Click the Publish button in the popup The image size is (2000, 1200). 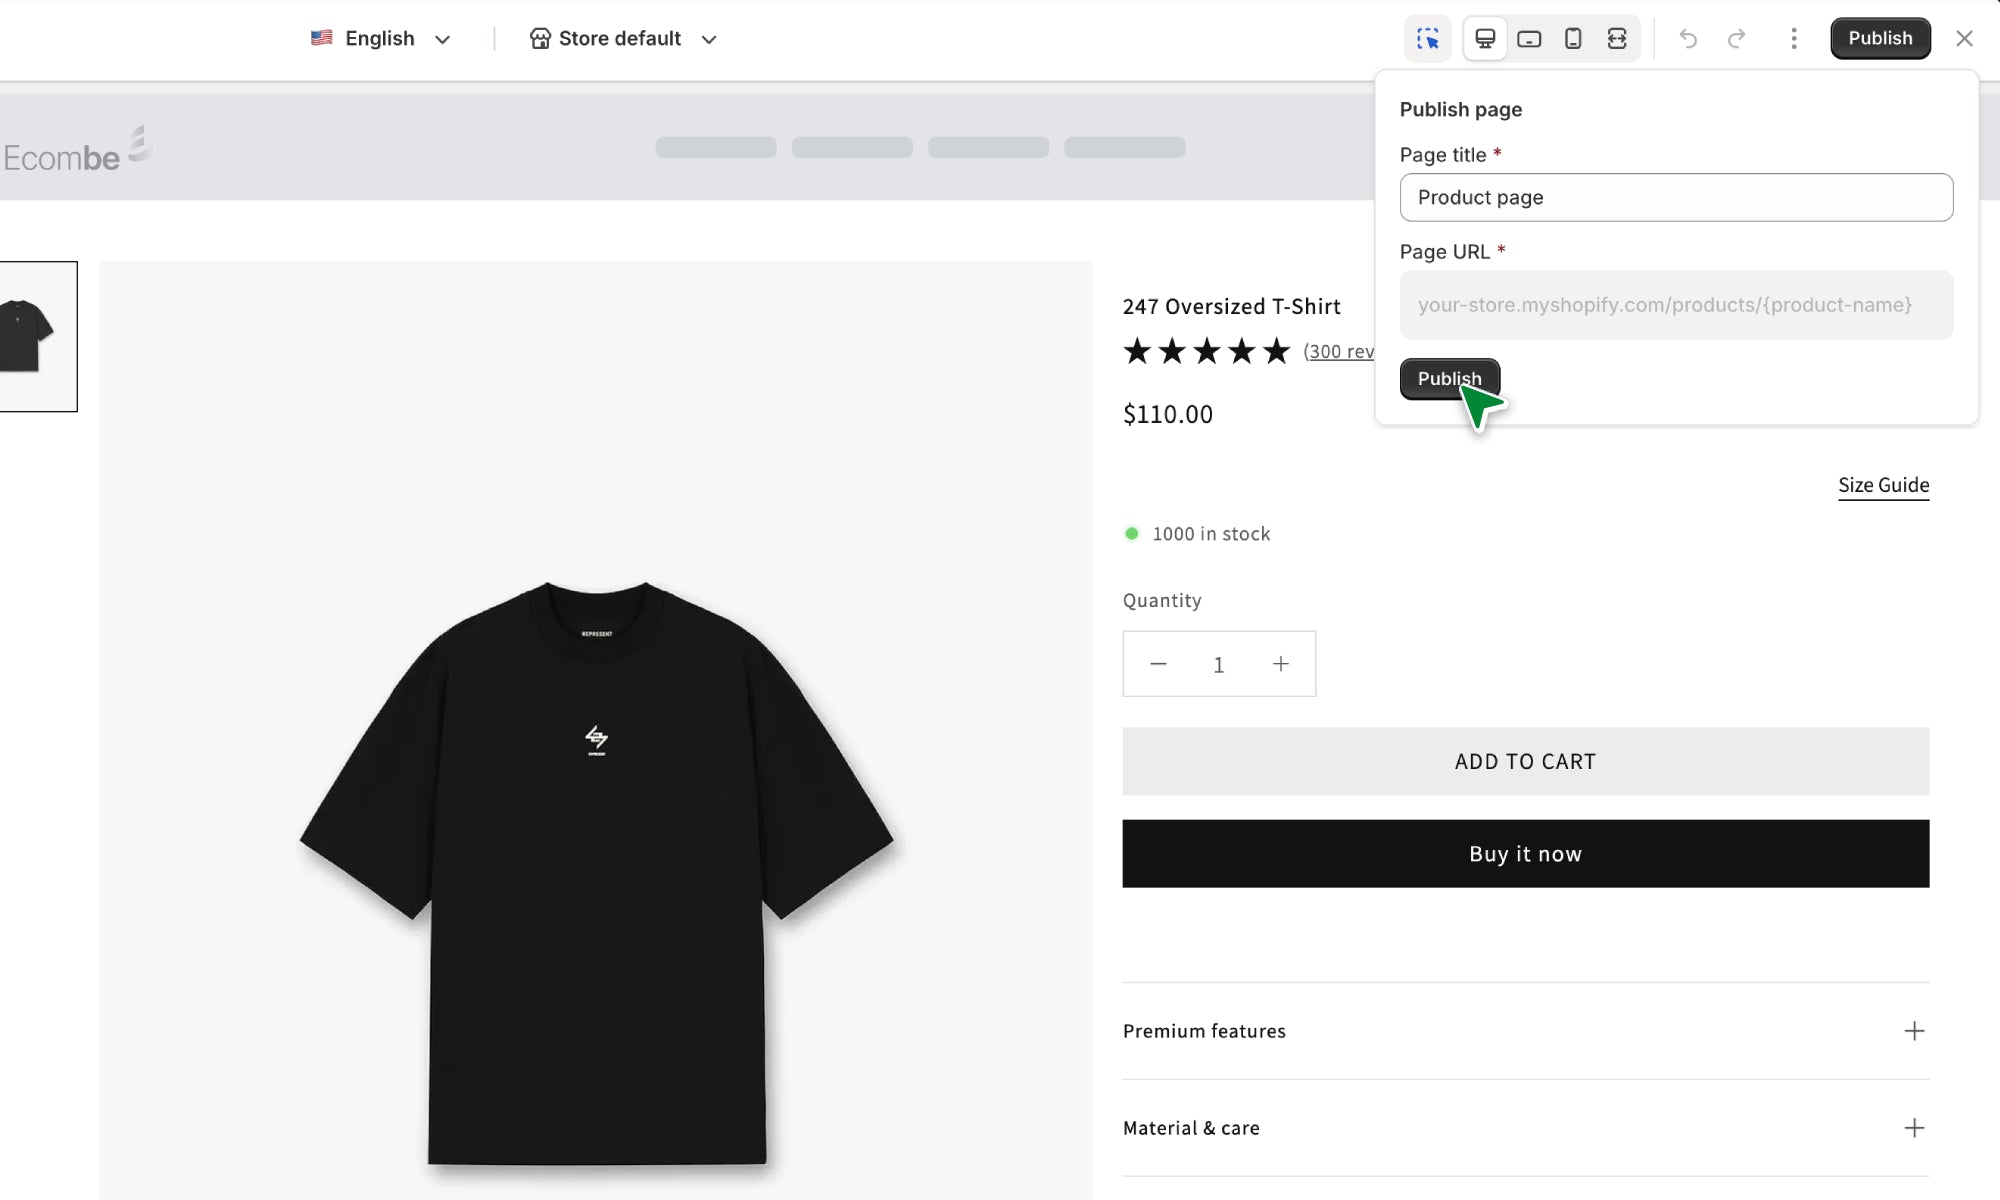coord(1449,379)
